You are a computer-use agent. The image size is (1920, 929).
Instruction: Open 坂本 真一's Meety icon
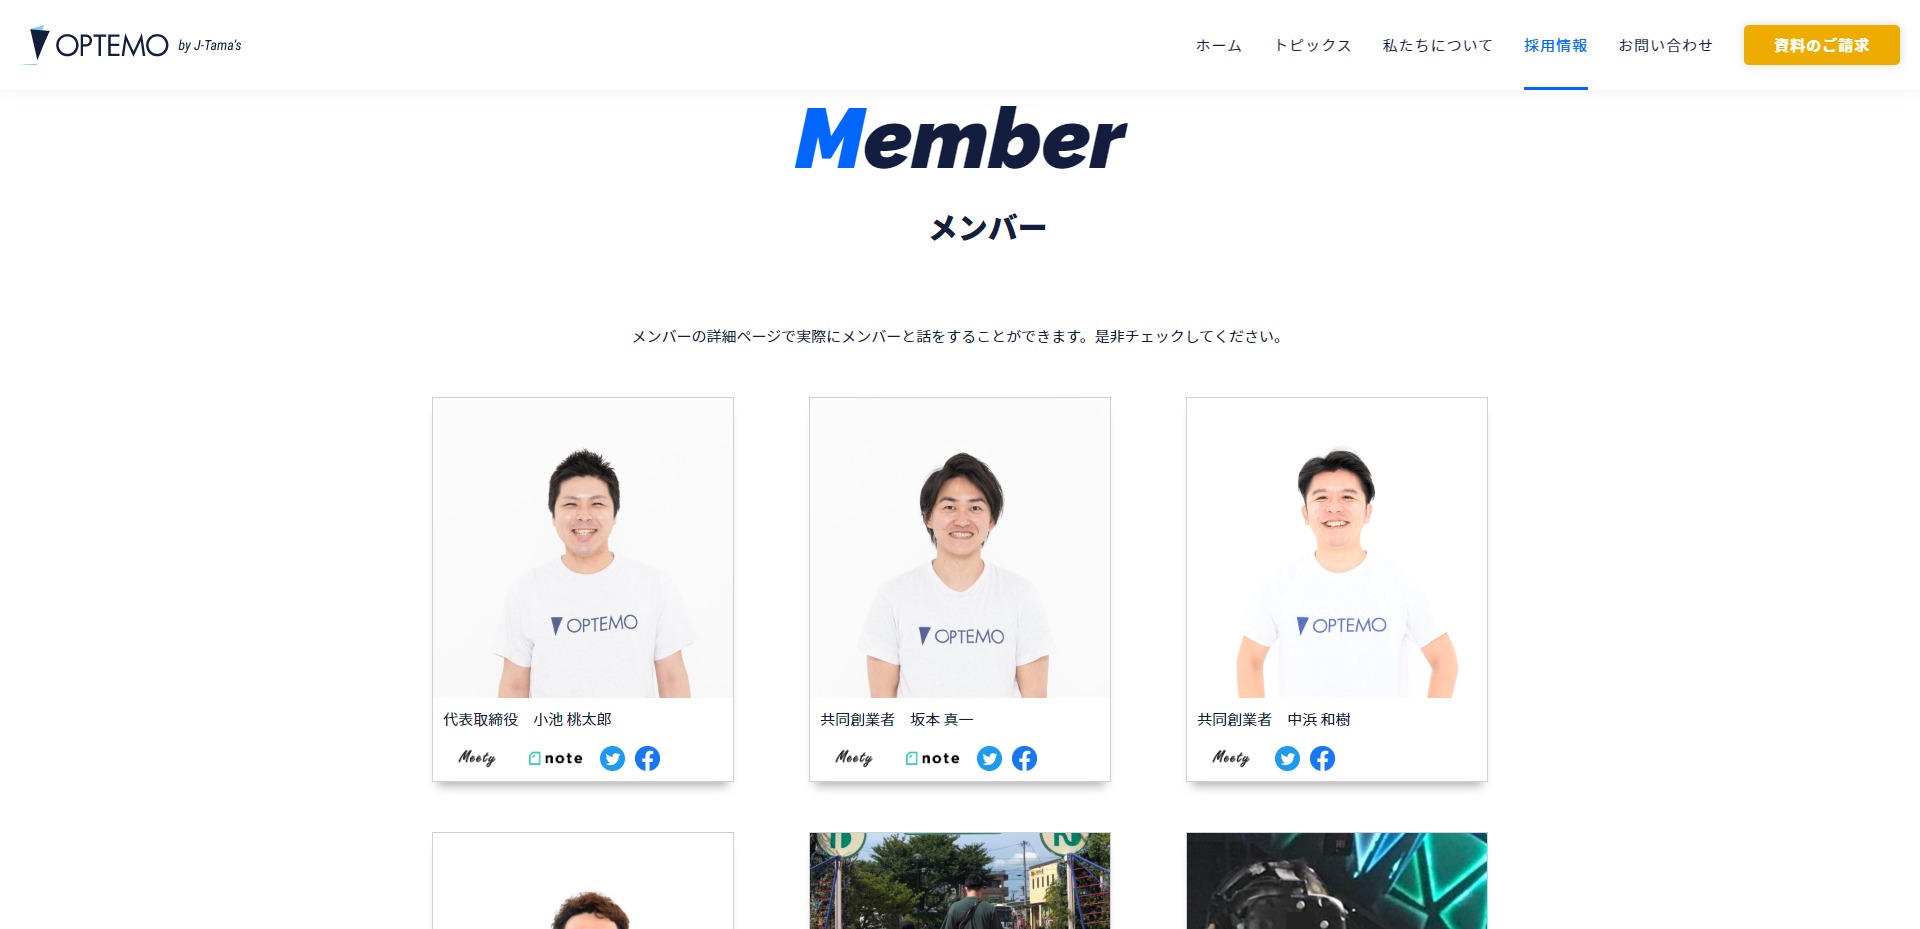(854, 758)
